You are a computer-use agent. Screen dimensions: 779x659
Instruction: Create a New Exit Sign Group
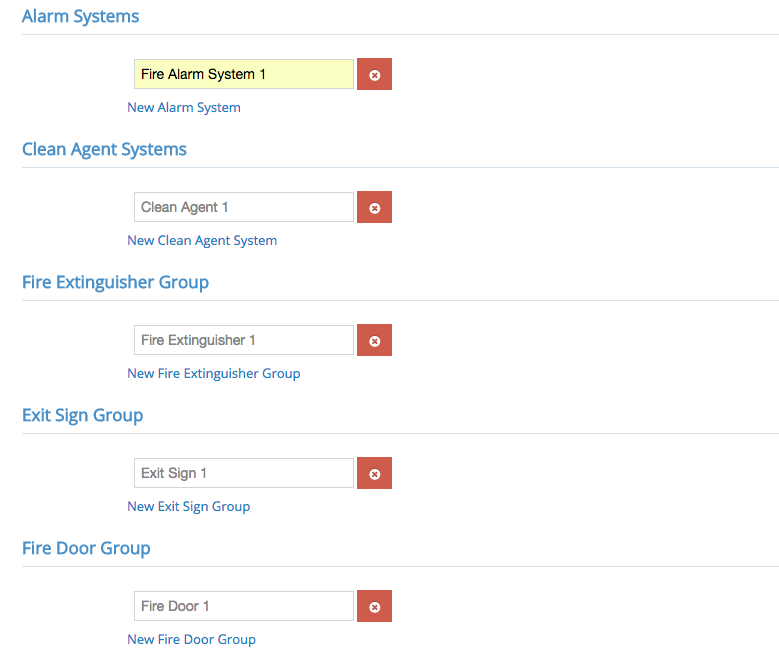[189, 506]
